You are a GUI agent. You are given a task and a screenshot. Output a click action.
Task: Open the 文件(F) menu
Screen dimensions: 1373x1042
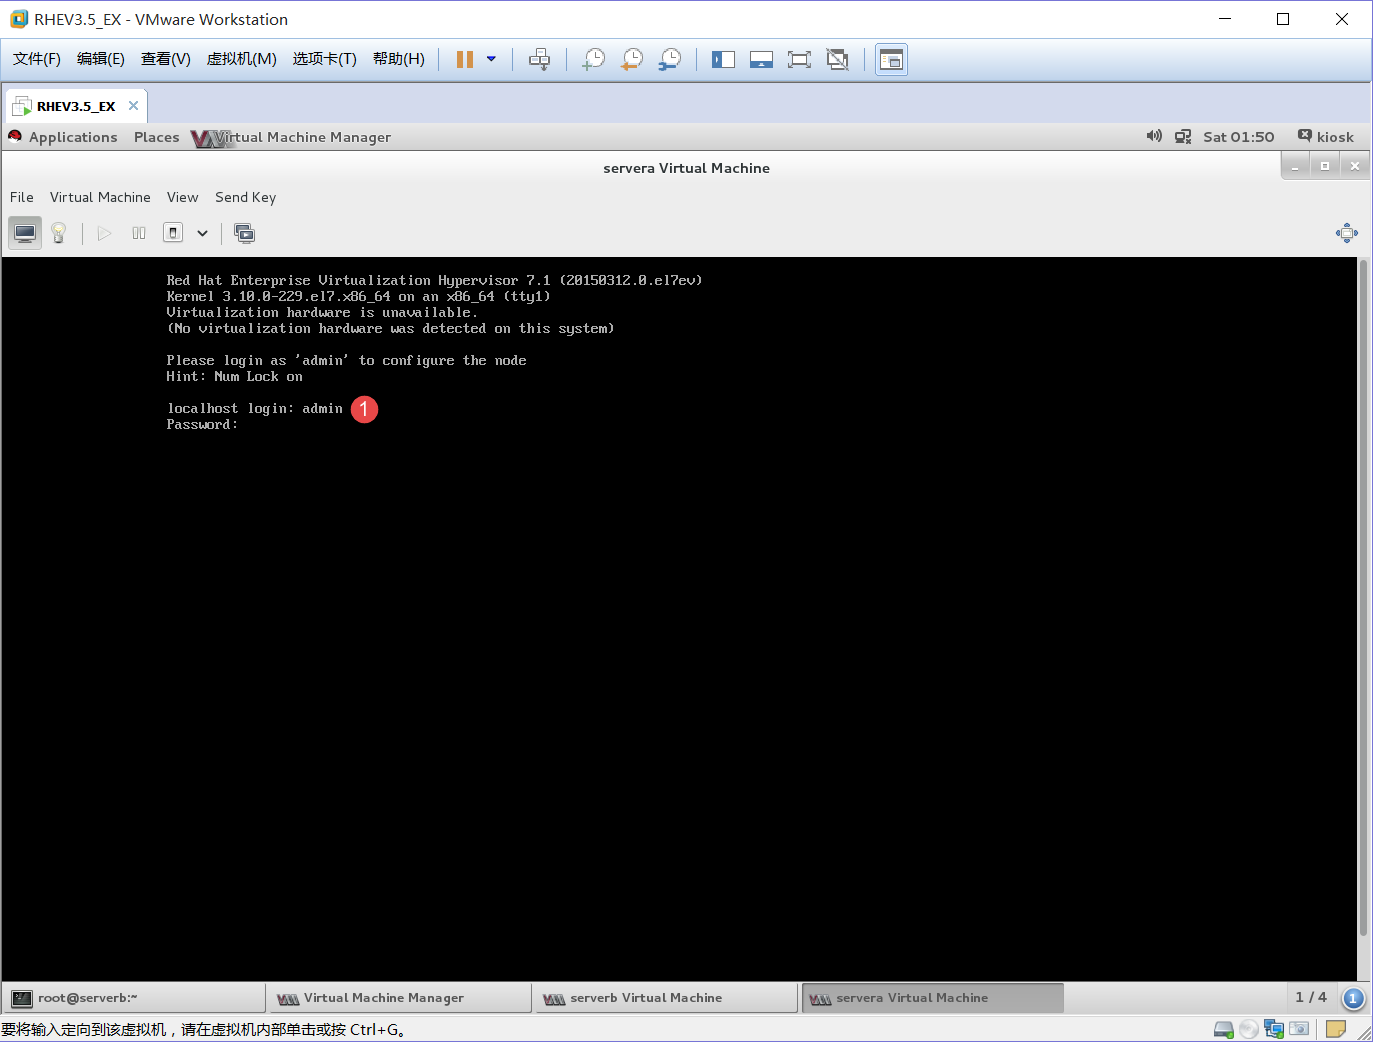coord(37,59)
